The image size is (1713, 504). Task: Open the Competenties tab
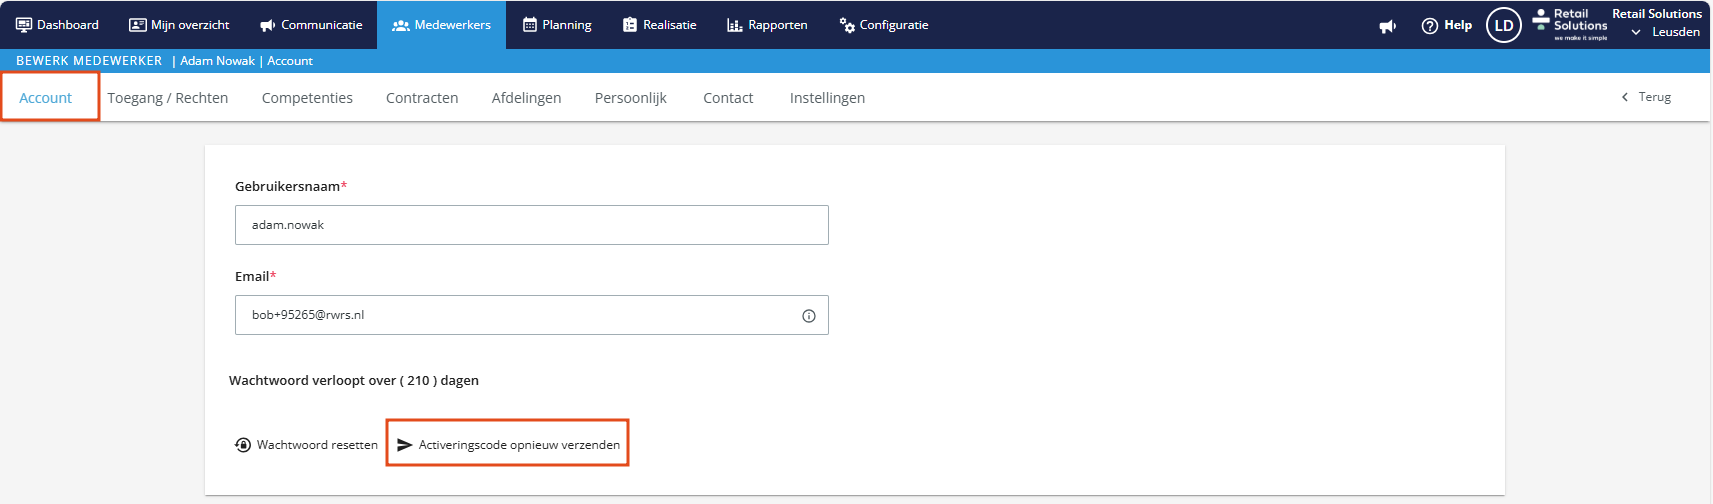[307, 98]
